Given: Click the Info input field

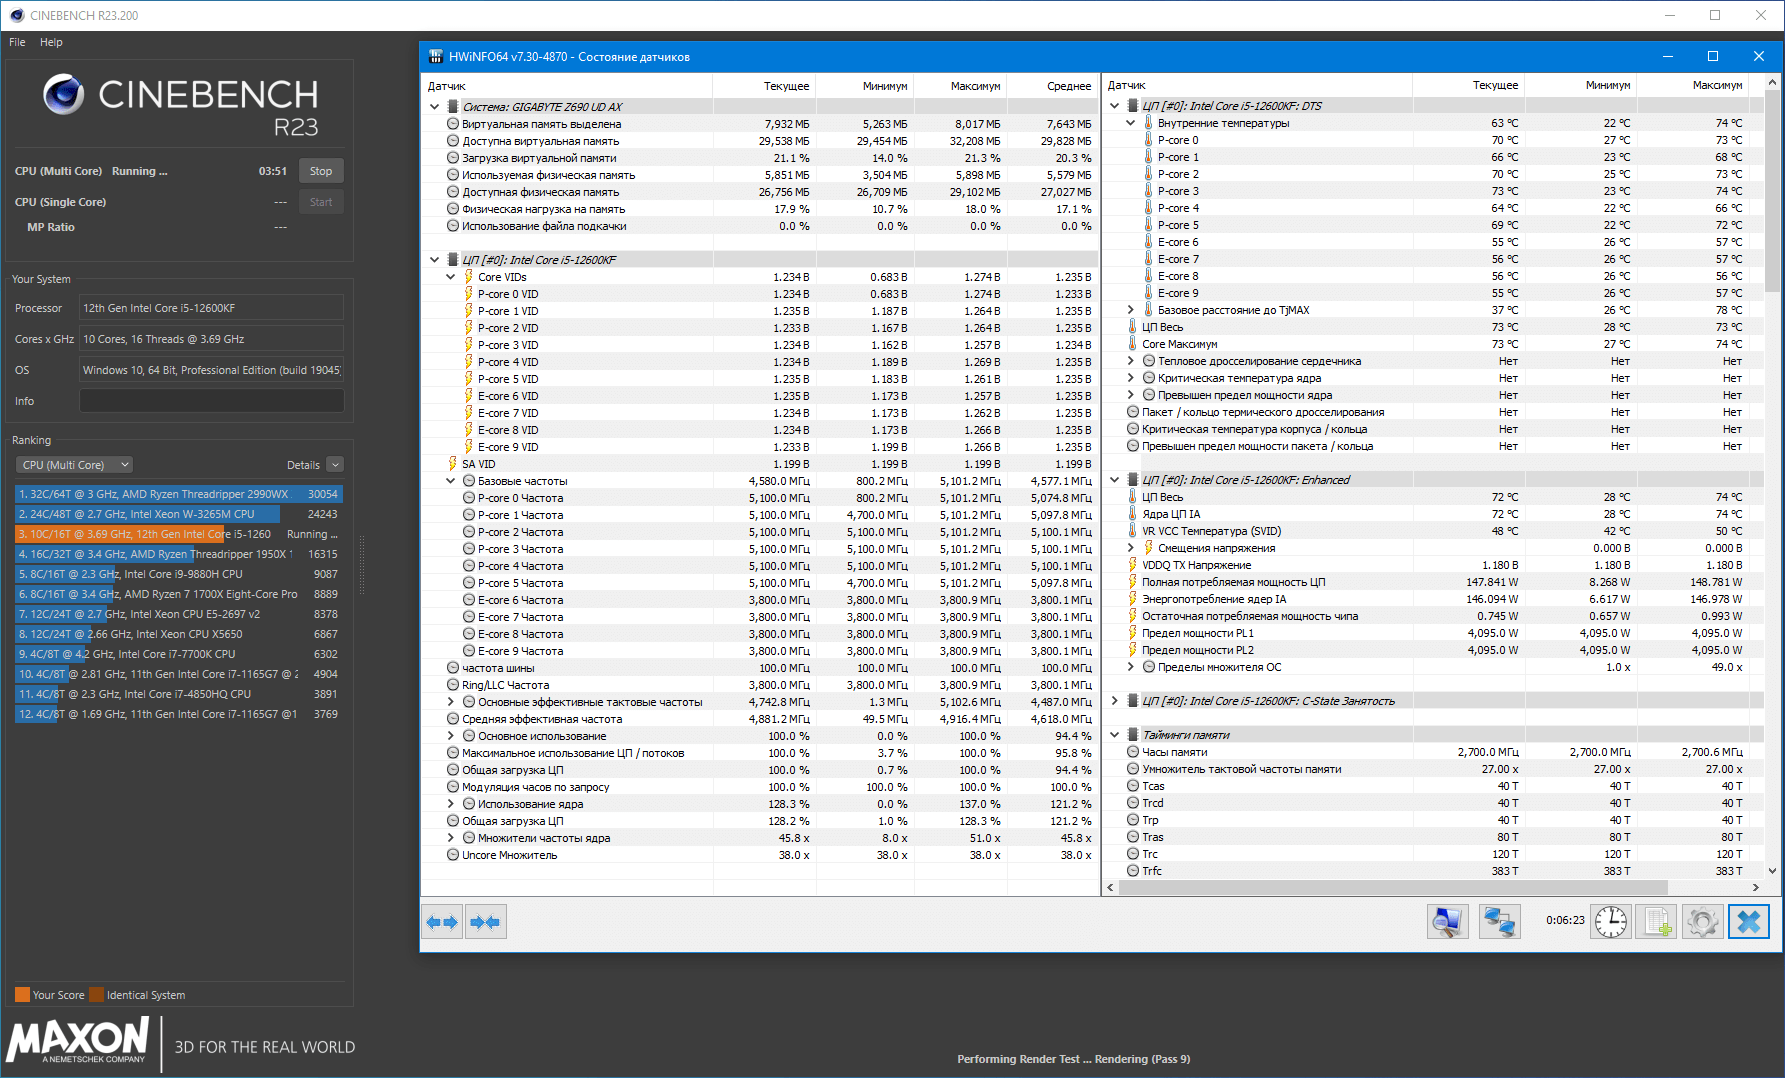Looking at the screenshot, I should pos(211,401).
